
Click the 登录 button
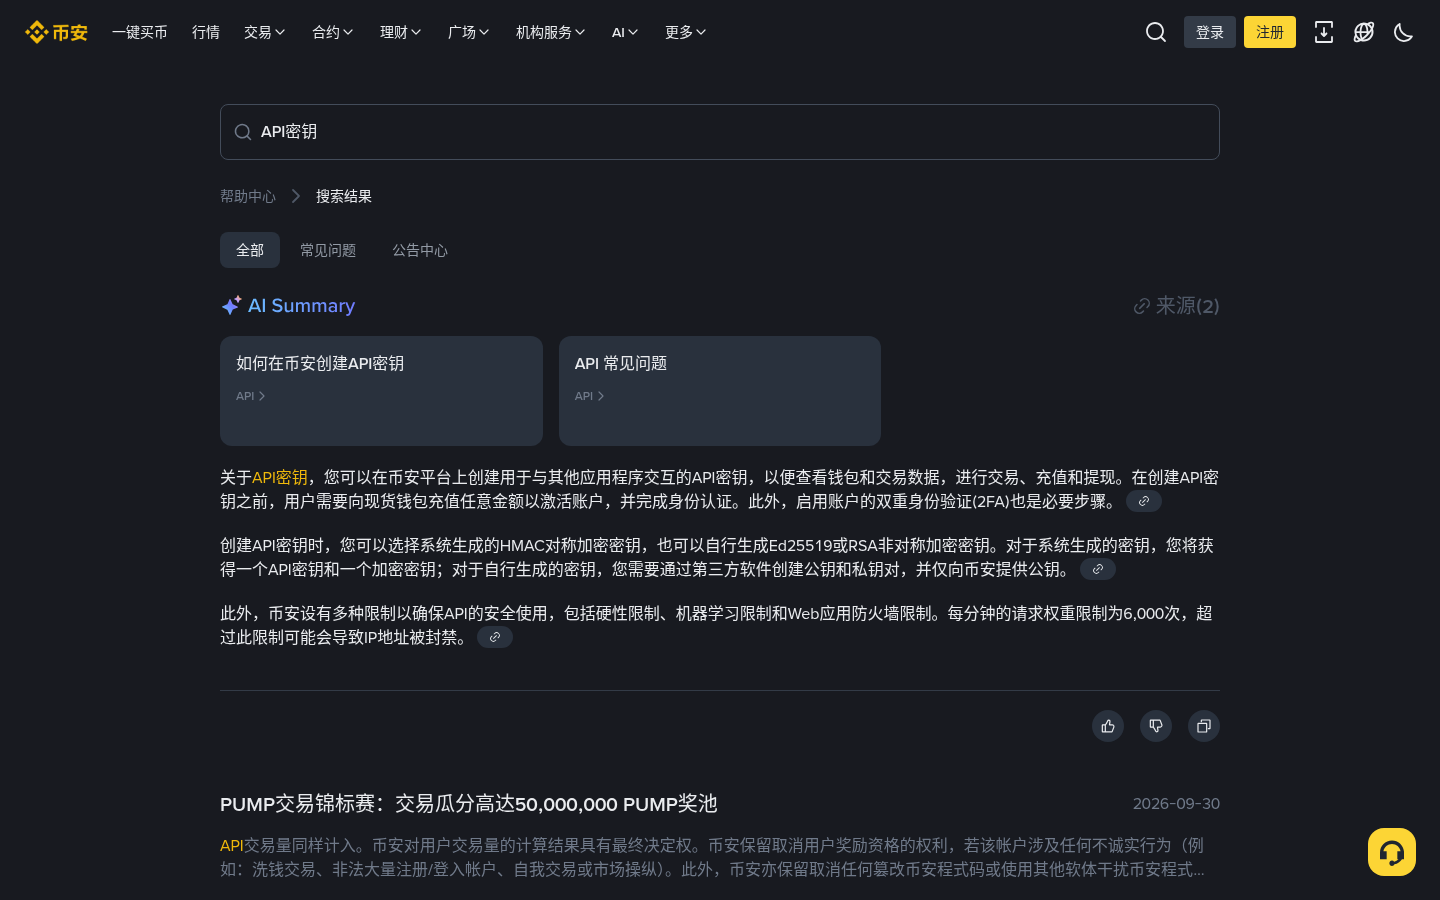(x=1210, y=32)
